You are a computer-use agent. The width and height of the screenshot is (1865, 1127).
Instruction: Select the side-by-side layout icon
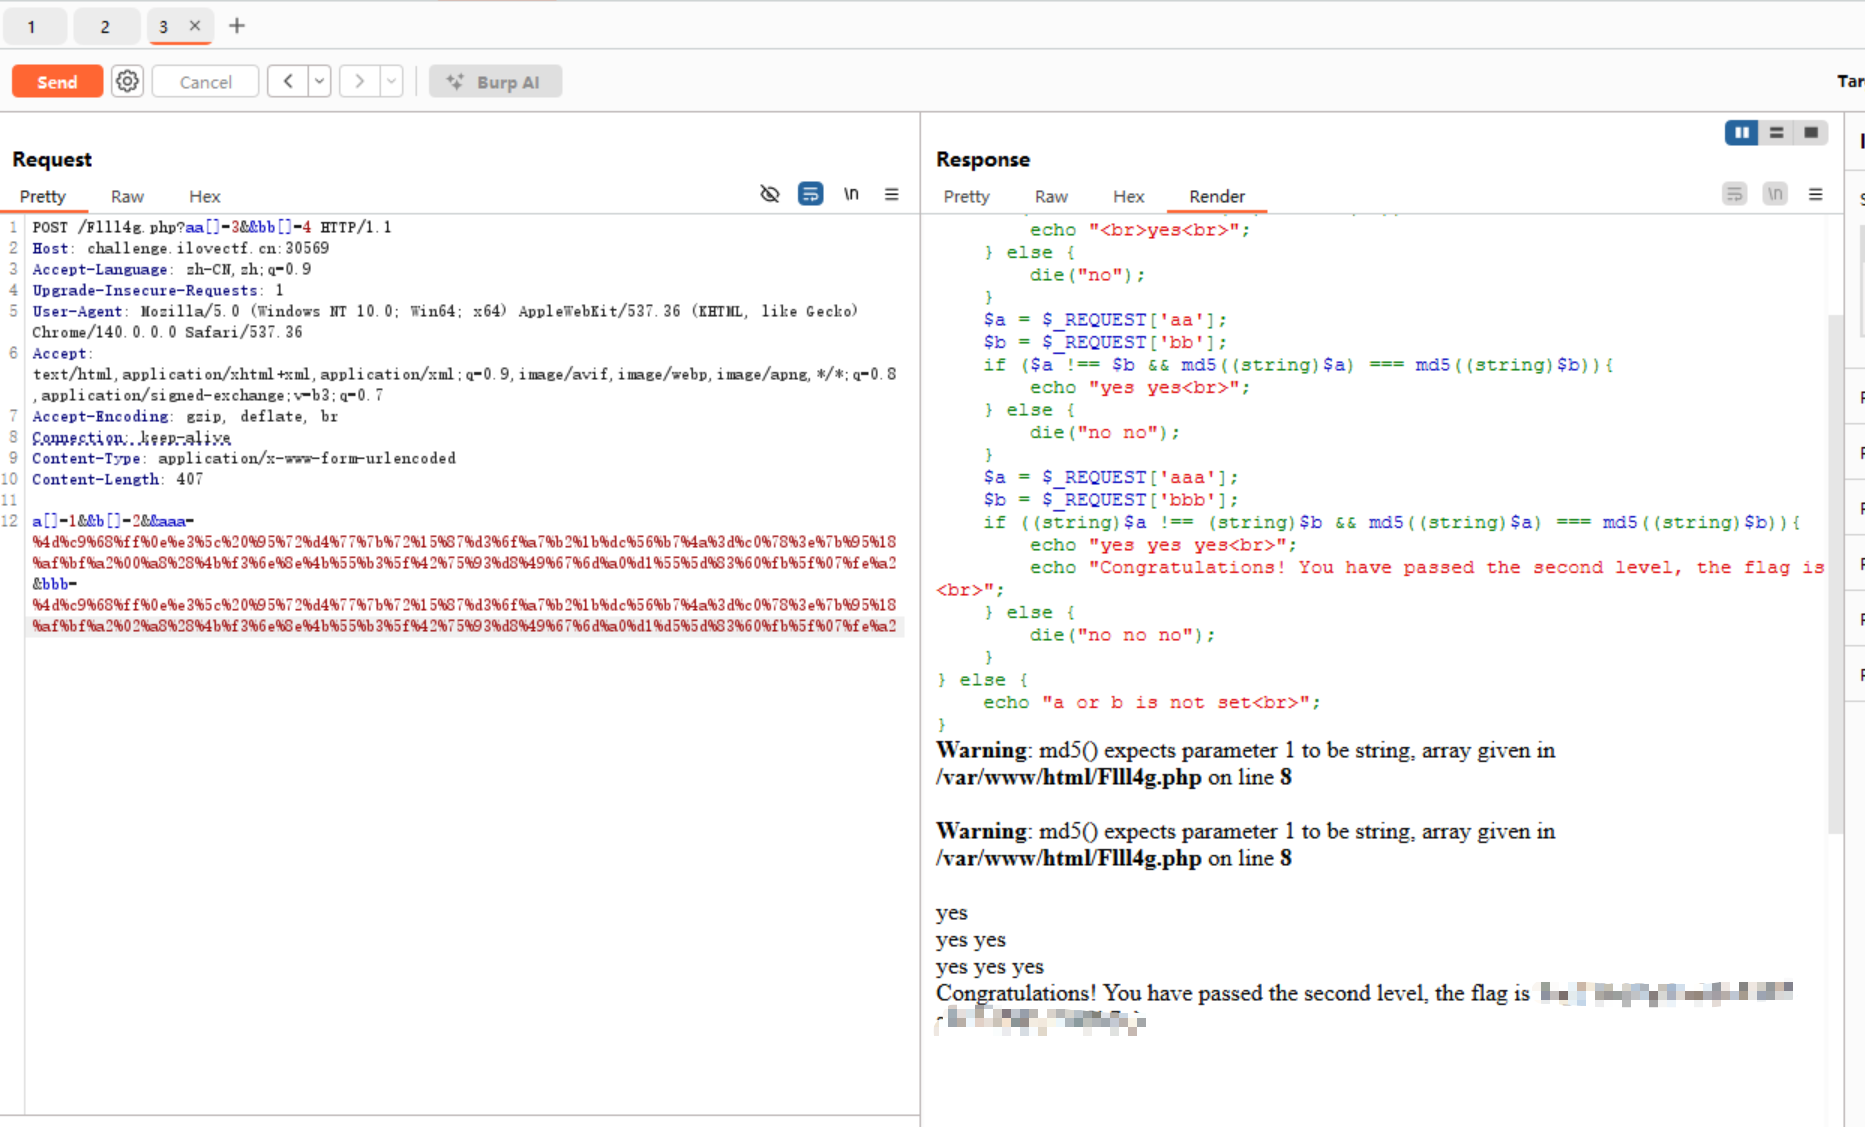[1741, 133]
